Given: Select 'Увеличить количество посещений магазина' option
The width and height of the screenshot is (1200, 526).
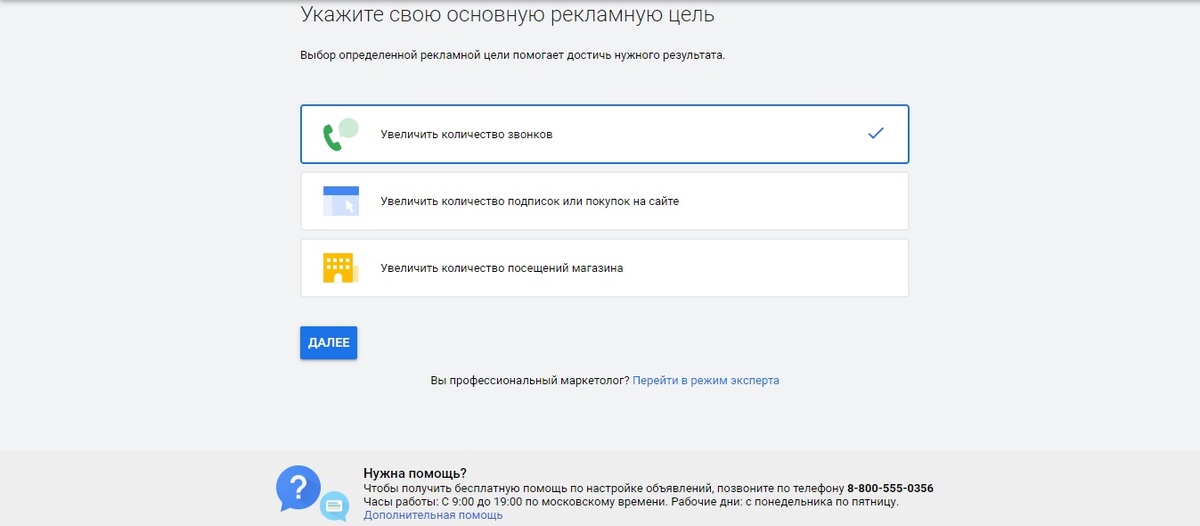Looking at the screenshot, I should pyautogui.click(x=604, y=268).
